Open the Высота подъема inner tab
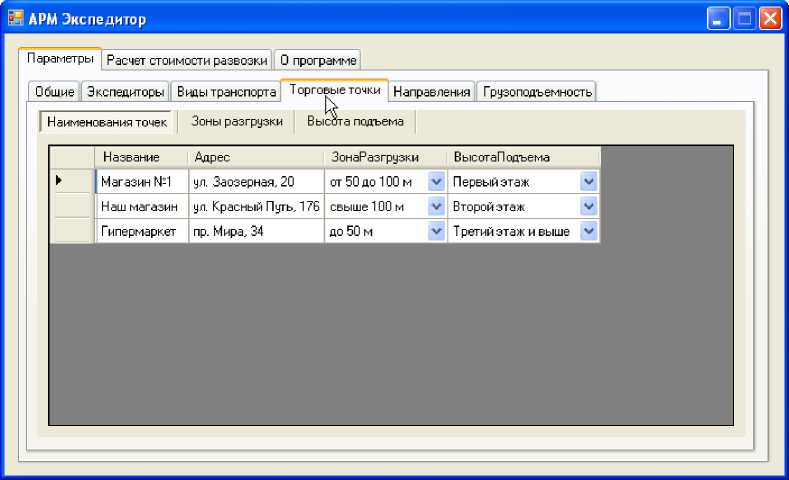Viewport: 789px width, 480px height. [x=355, y=122]
